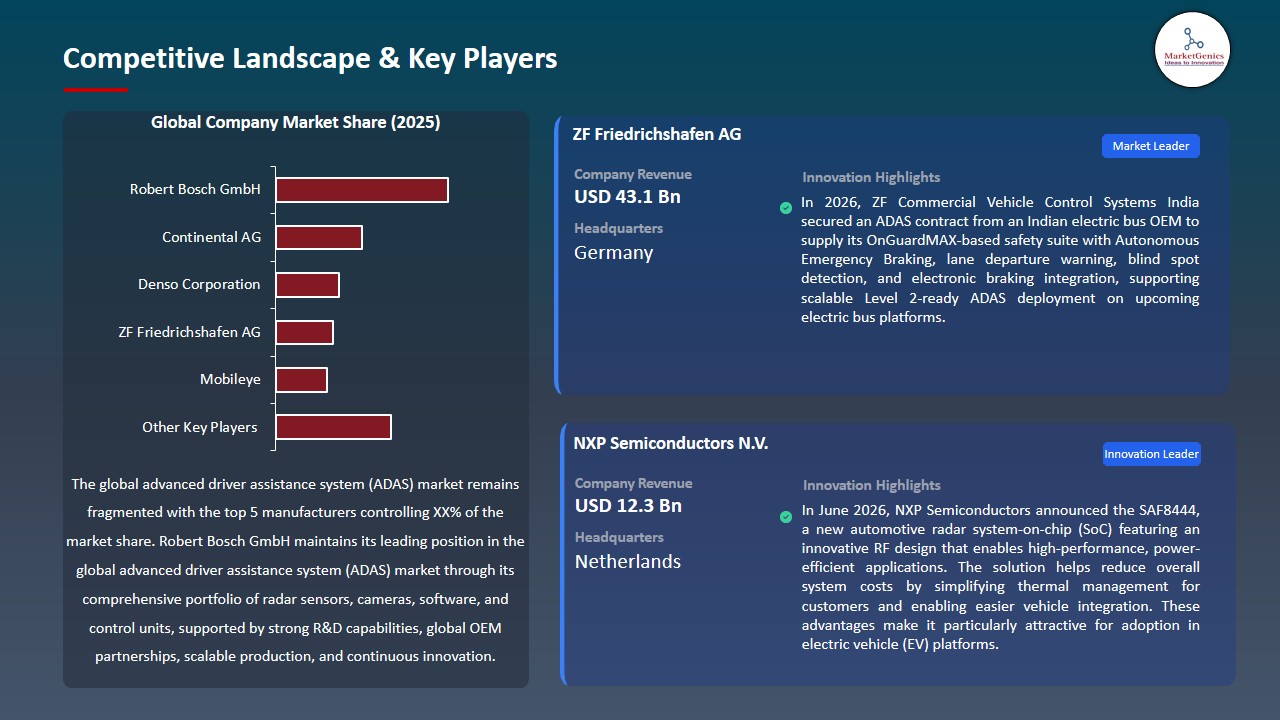1280x720 pixels.
Task: Select the USD 12.3 Bn revenue value
Action: (x=628, y=506)
